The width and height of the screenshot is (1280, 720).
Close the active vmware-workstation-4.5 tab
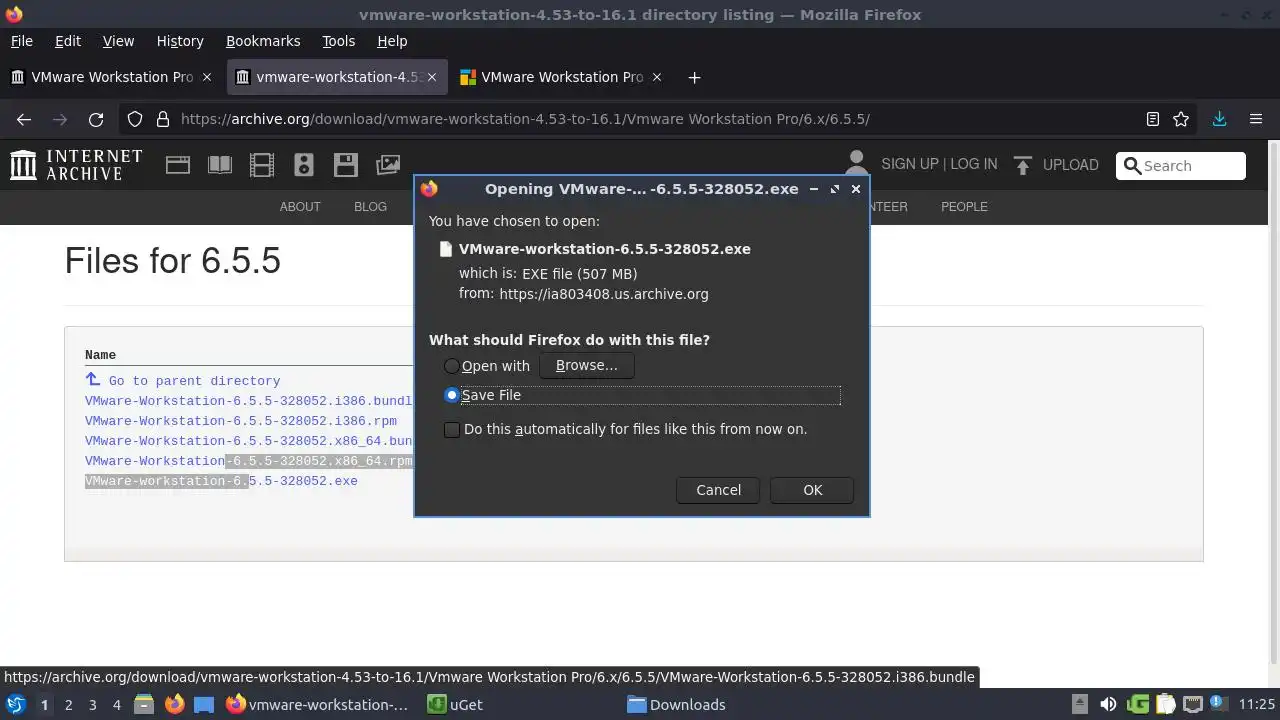[x=432, y=77]
